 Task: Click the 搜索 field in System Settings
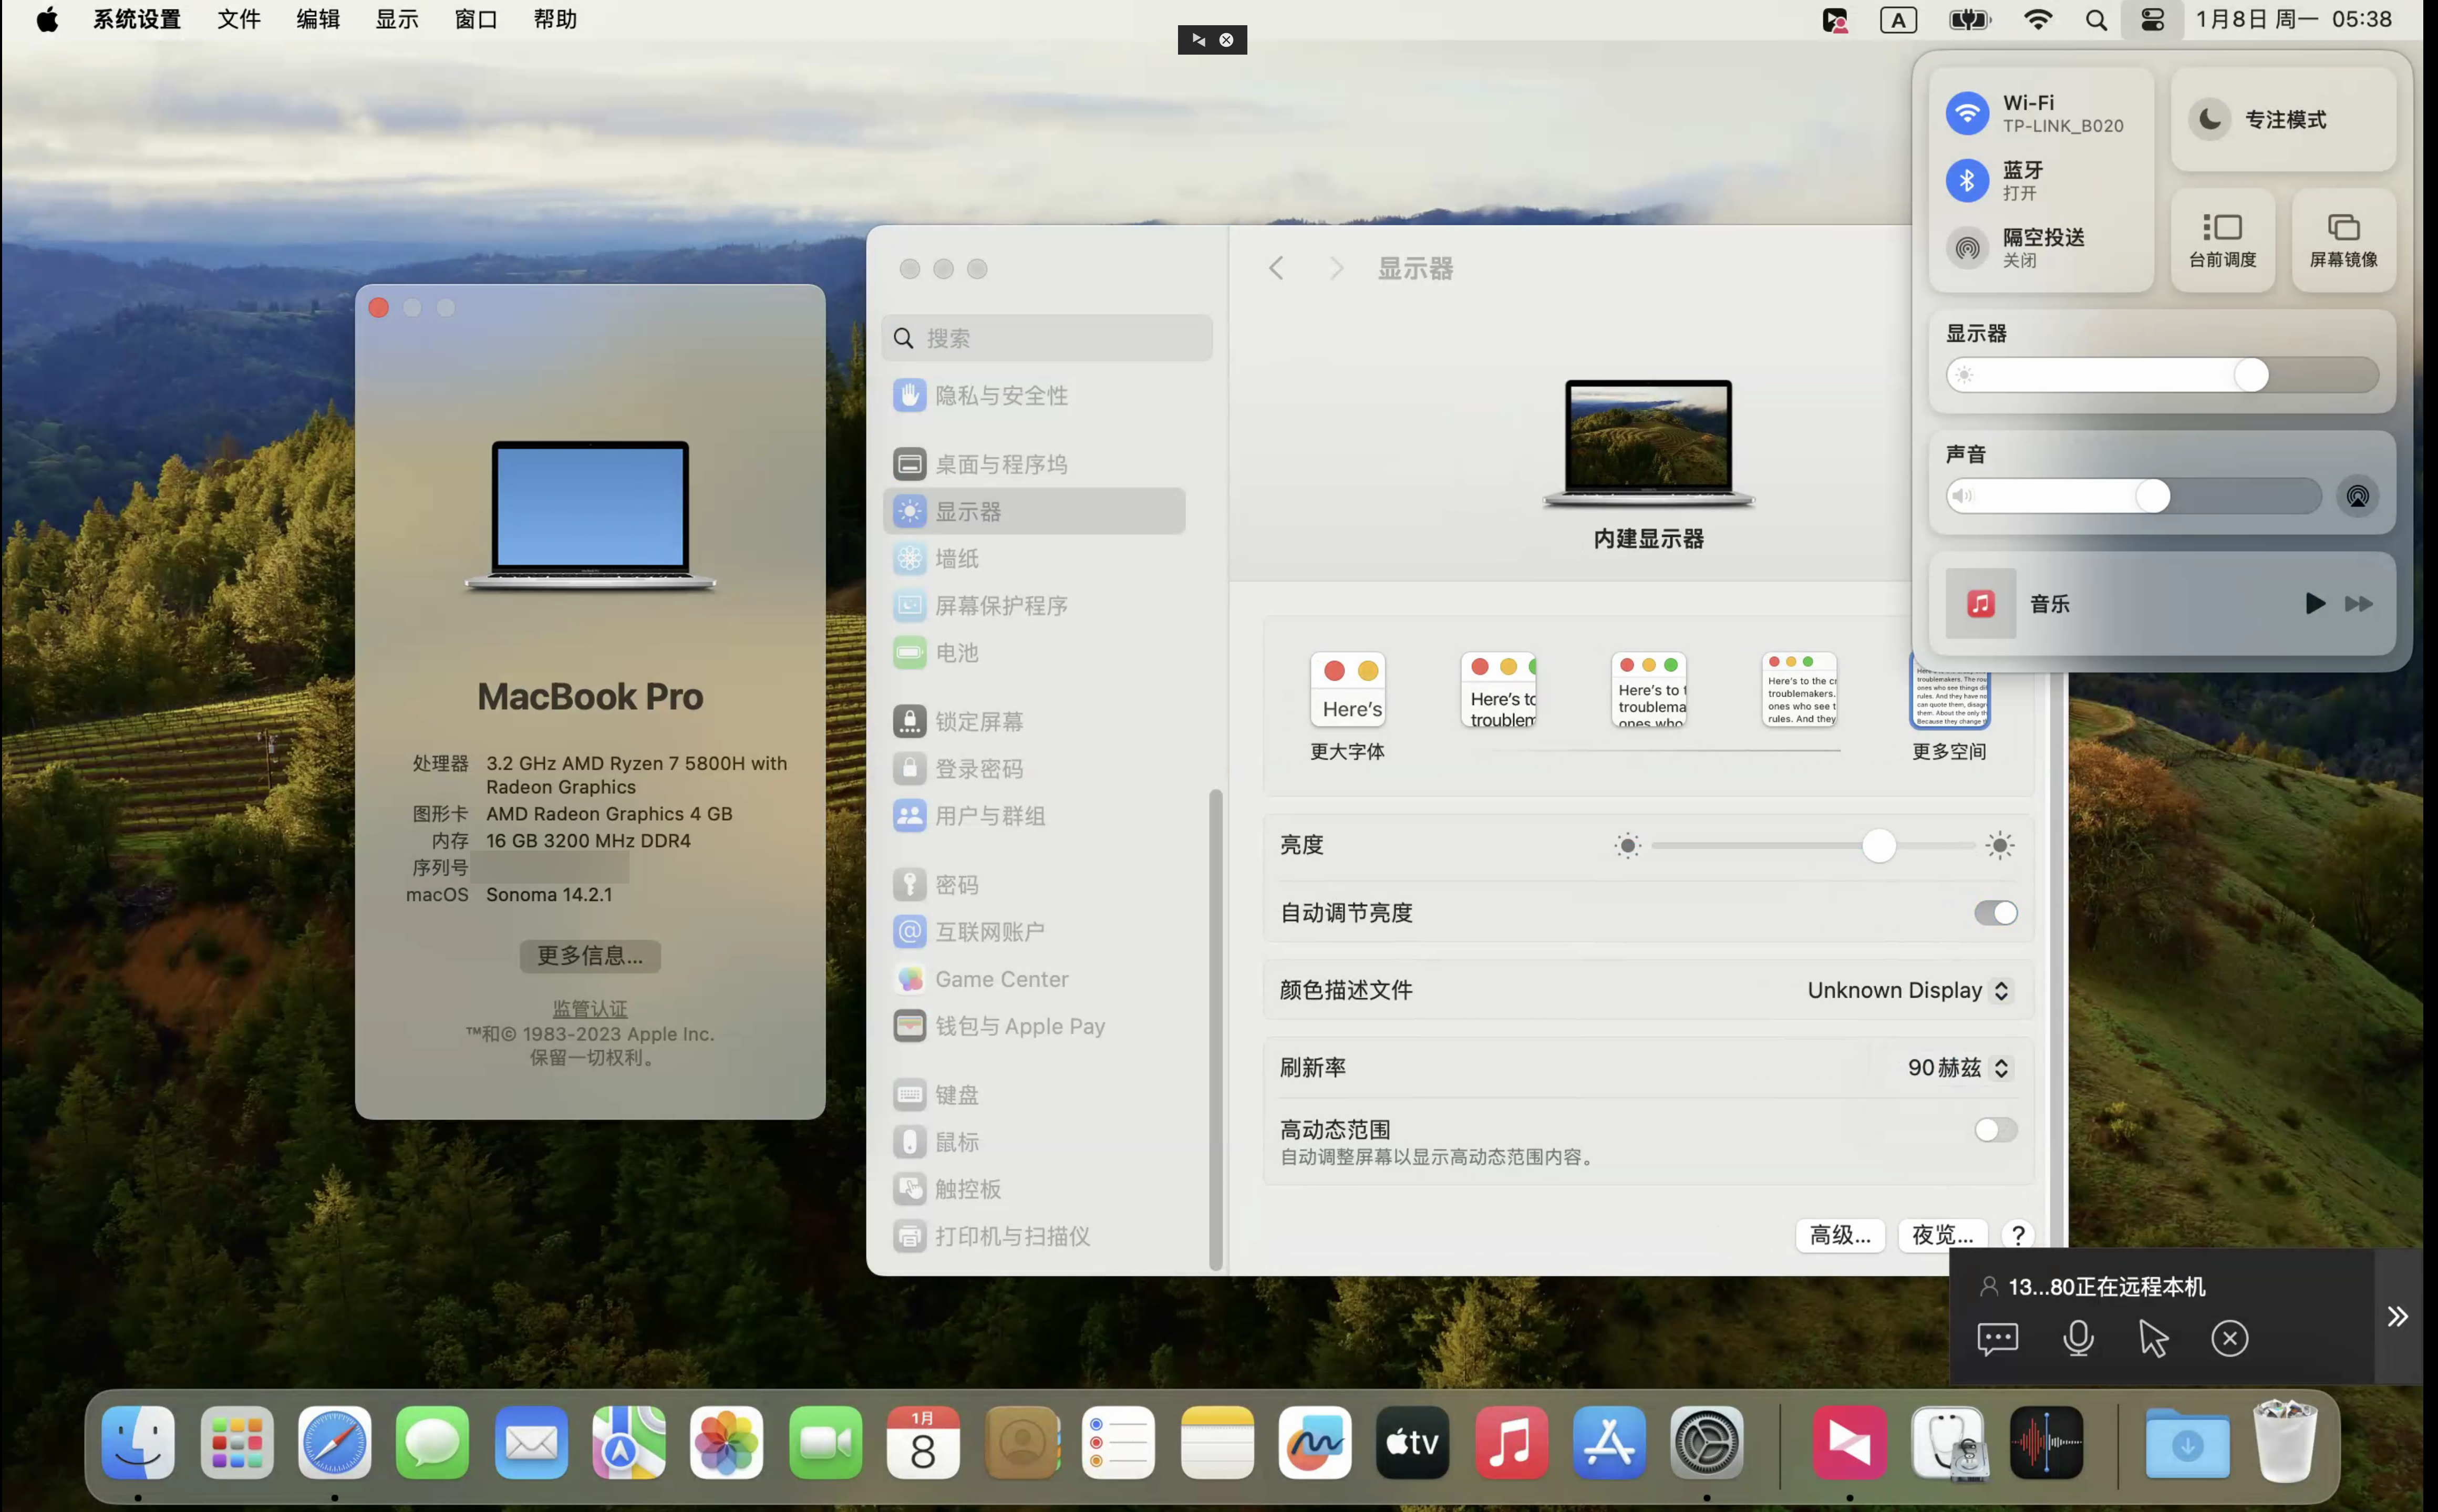pyautogui.click(x=1047, y=338)
